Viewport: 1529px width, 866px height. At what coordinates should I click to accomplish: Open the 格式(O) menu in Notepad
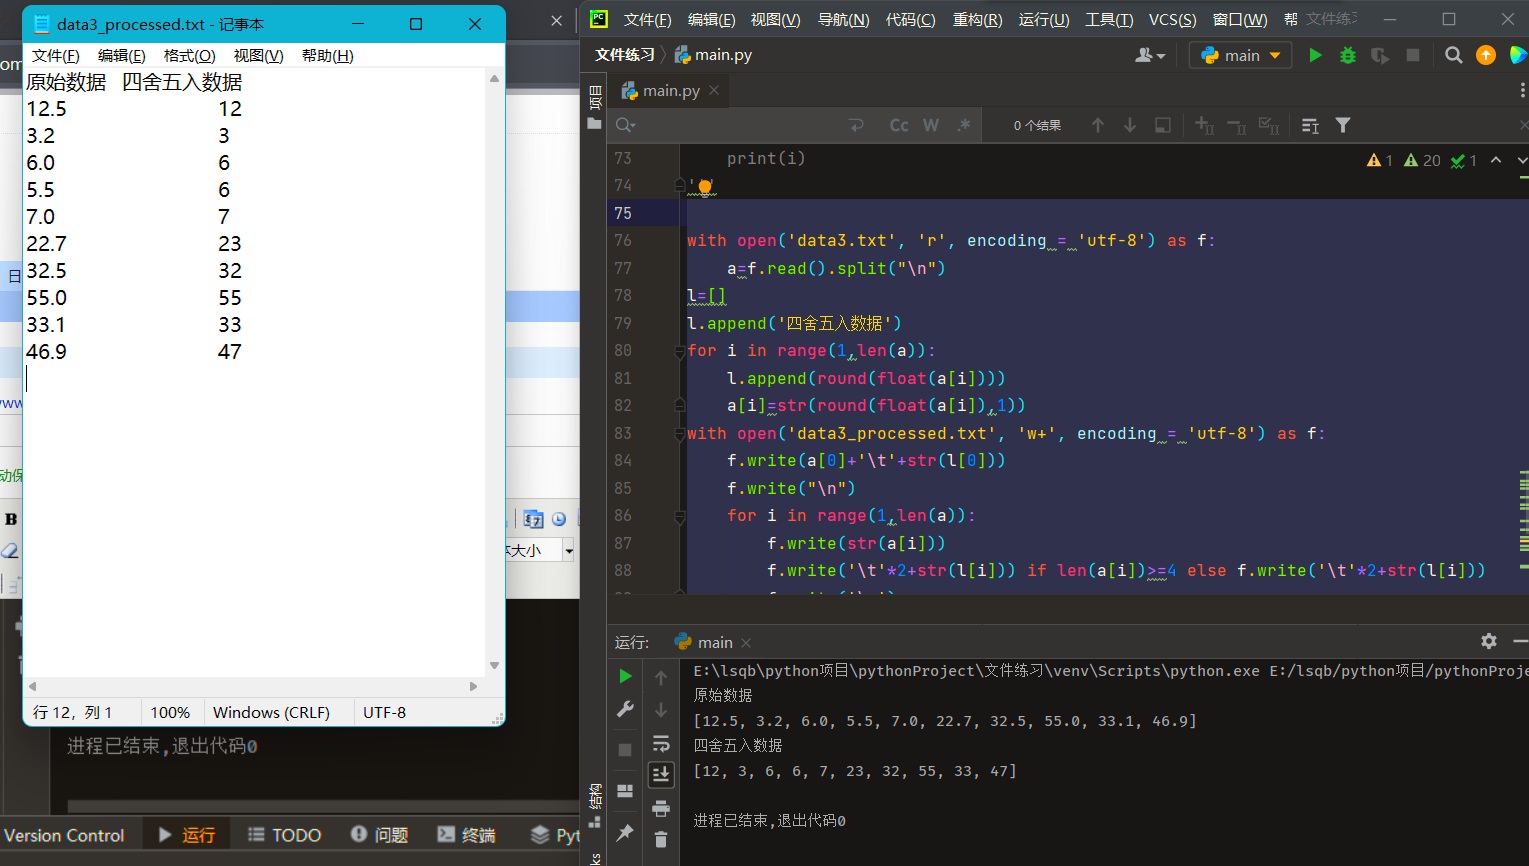[x=189, y=56]
